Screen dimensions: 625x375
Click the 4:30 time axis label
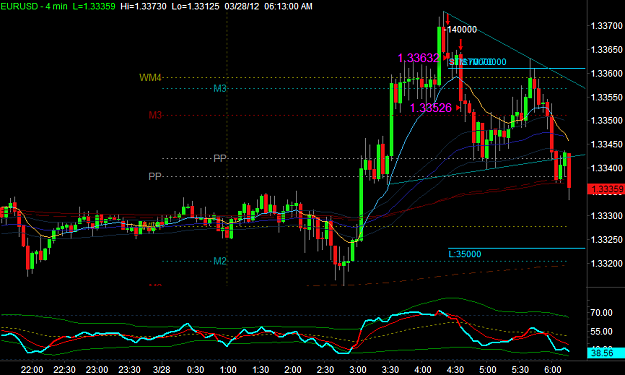point(455,370)
